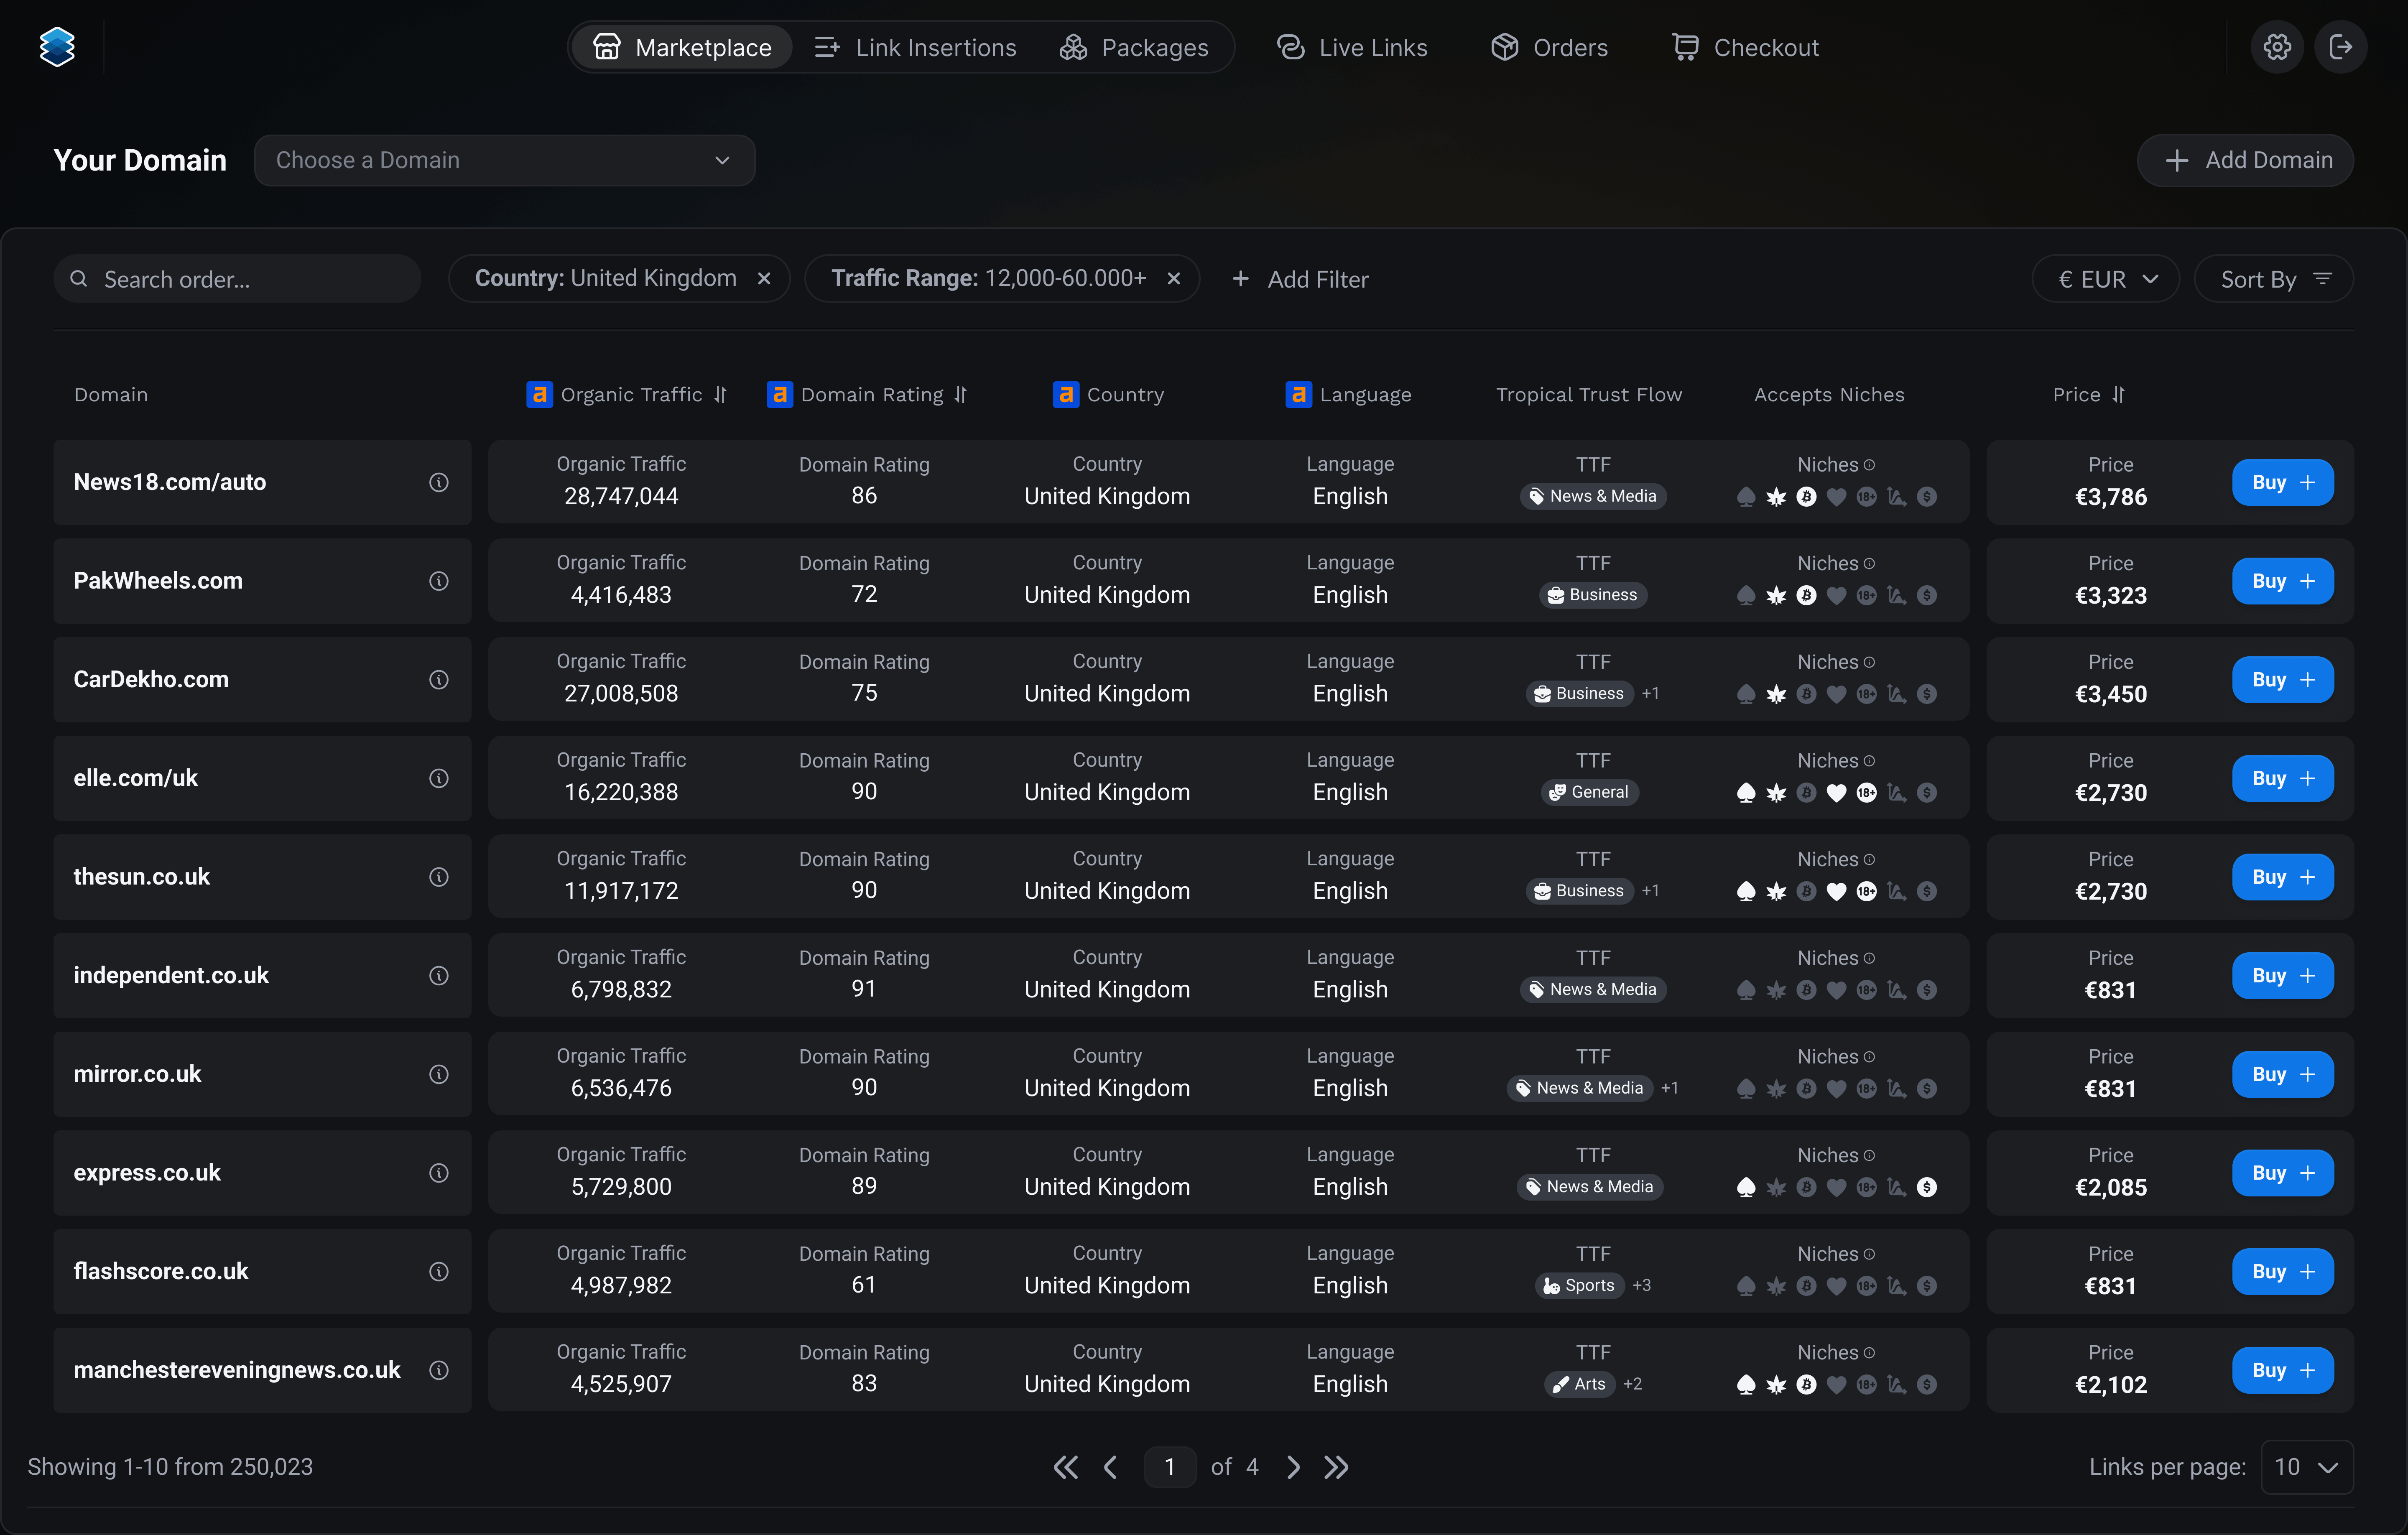Screen dimensions: 2408x1535
Task: Click the Add Domain button
Action: tap(2245, 160)
